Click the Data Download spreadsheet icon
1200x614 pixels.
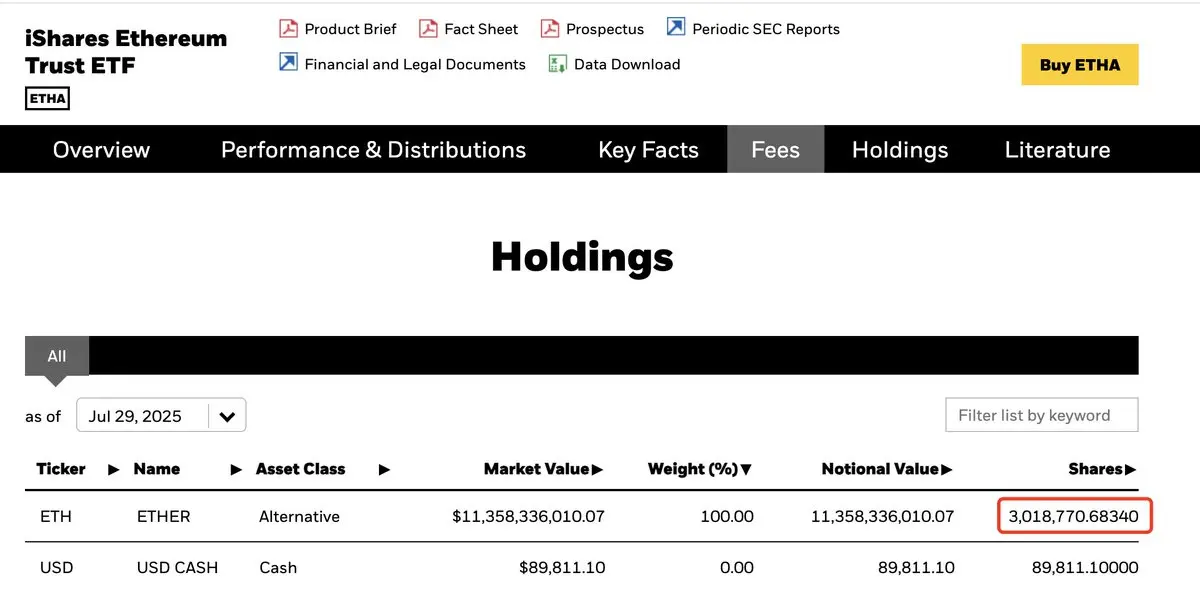(x=558, y=63)
